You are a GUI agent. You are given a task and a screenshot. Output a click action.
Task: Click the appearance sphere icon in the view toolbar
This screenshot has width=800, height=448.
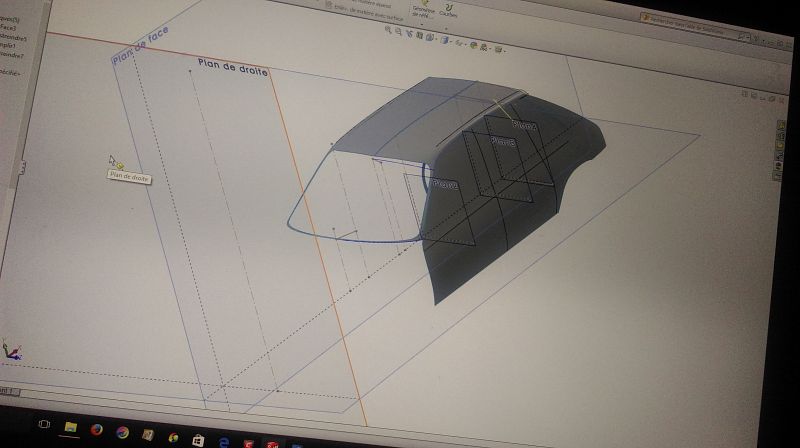coord(474,45)
